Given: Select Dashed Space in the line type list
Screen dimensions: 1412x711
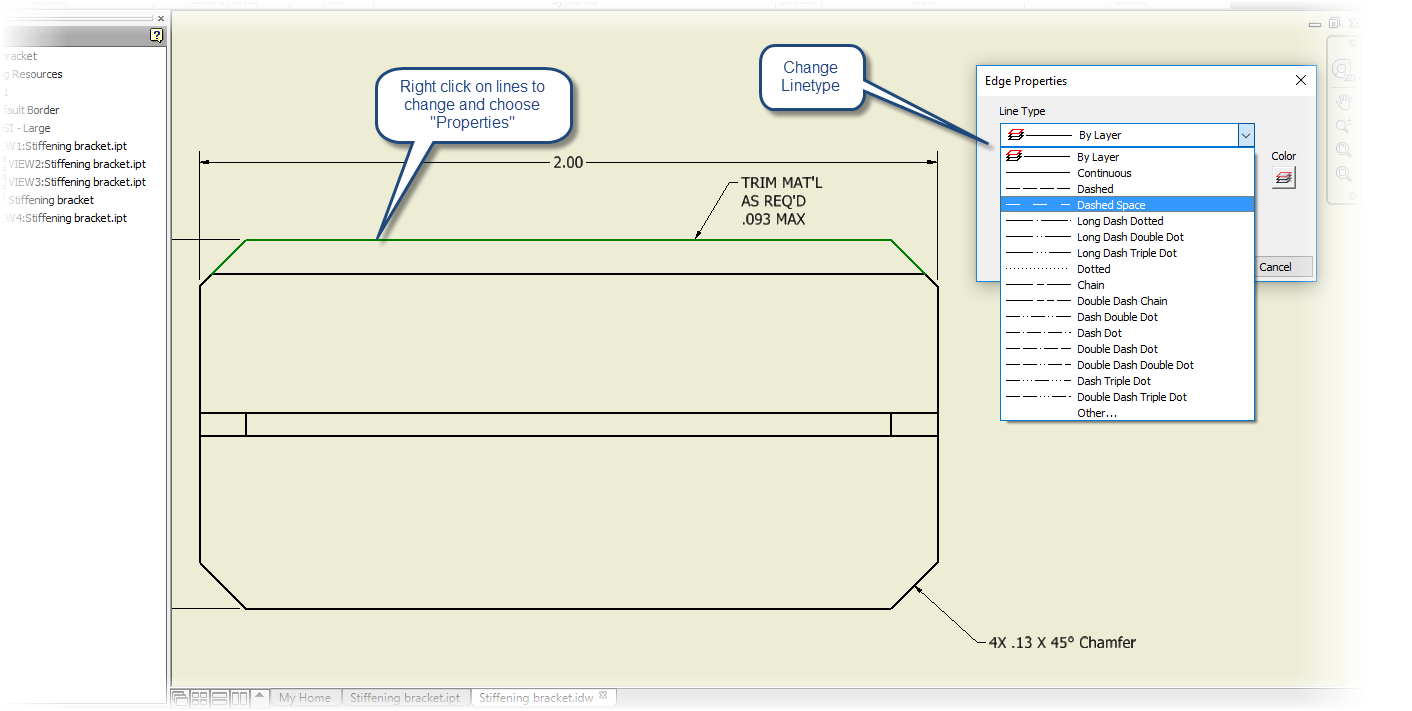Looking at the screenshot, I should [x=1113, y=204].
